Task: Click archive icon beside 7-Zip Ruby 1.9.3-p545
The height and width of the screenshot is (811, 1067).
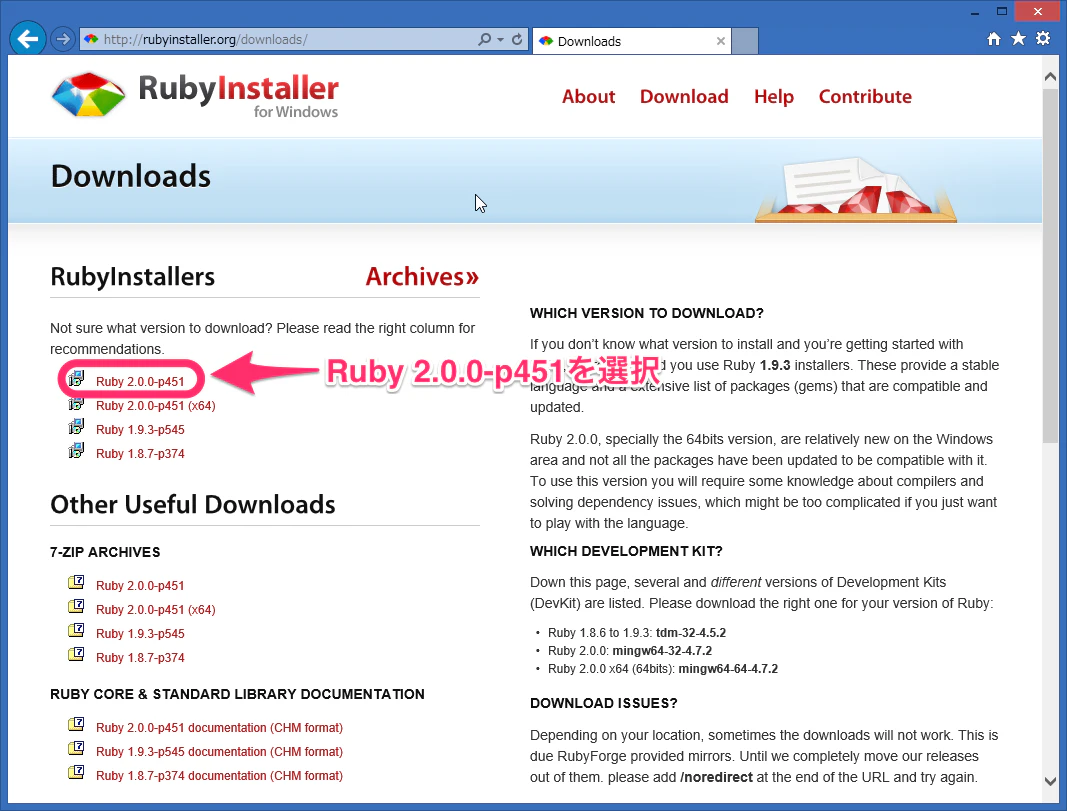Action: (76, 630)
